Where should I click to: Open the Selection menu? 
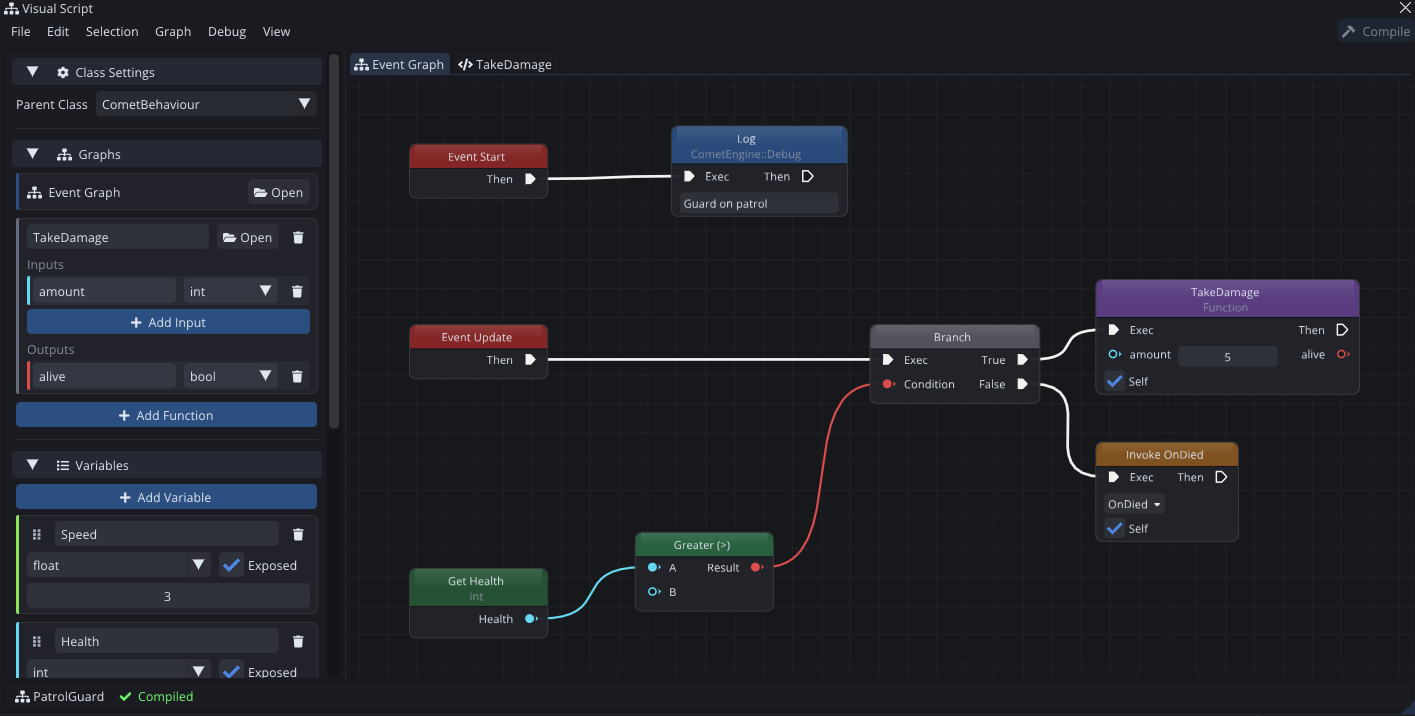coord(112,31)
